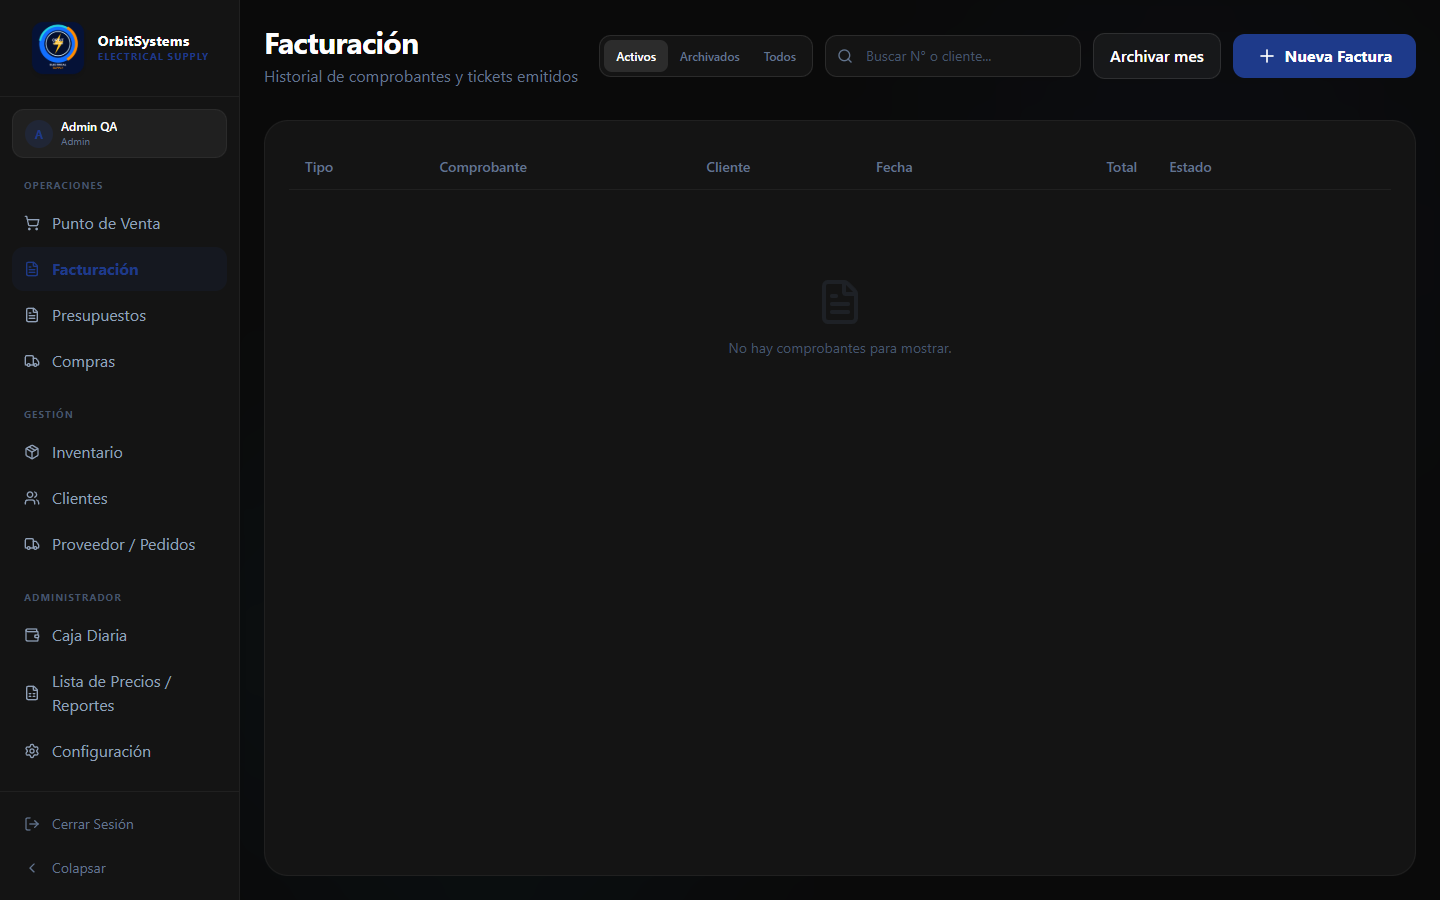1440x900 pixels.
Task: Go to Configuración settings
Action: [x=119, y=752]
